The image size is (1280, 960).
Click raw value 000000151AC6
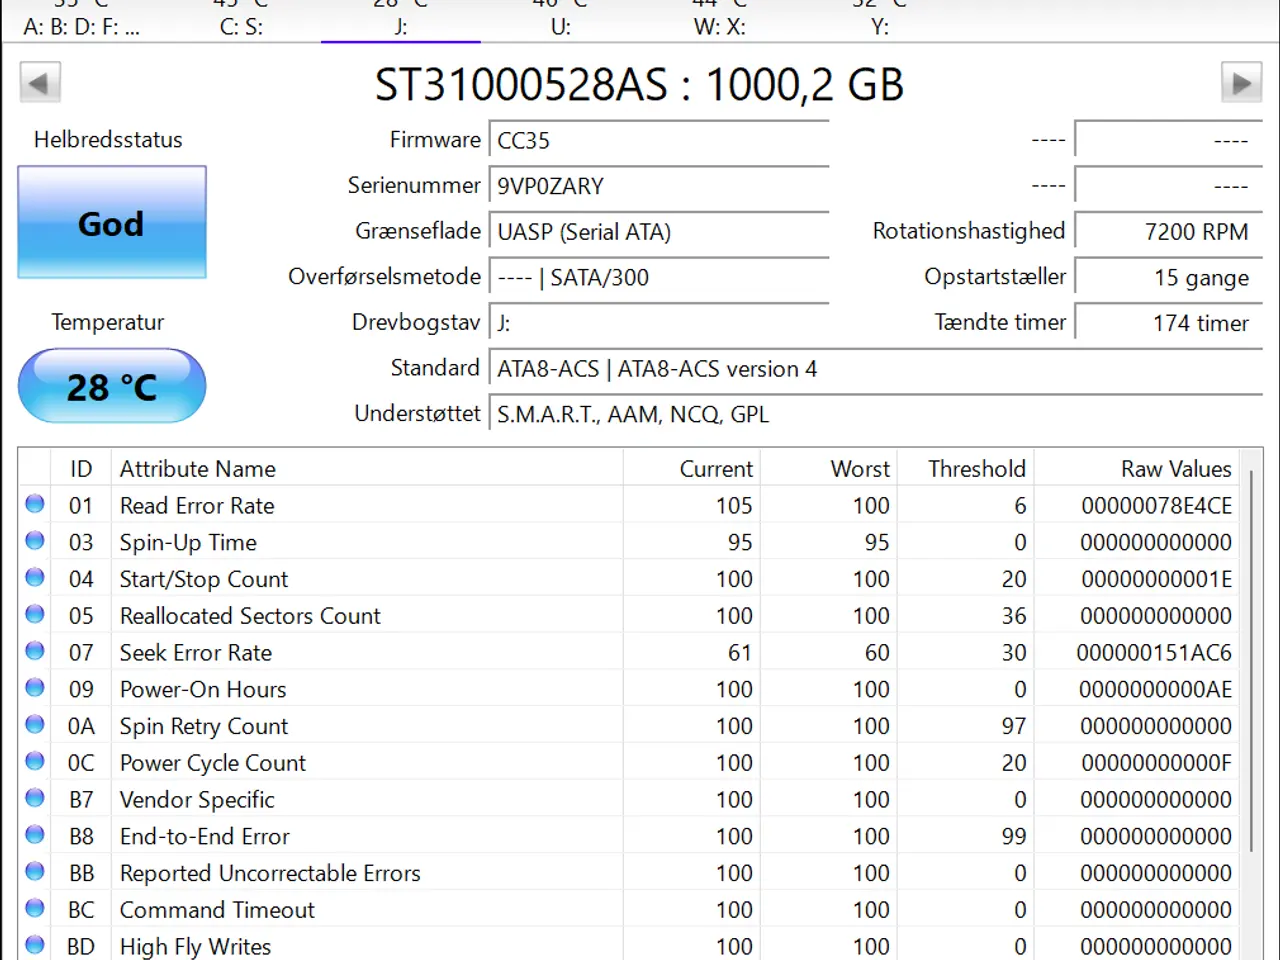tap(1154, 653)
